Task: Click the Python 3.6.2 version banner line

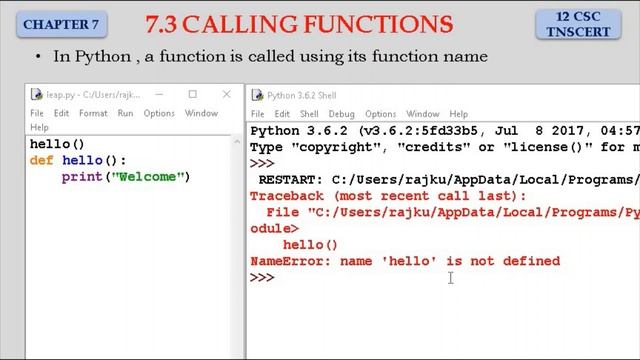Action: click(x=445, y=131)
